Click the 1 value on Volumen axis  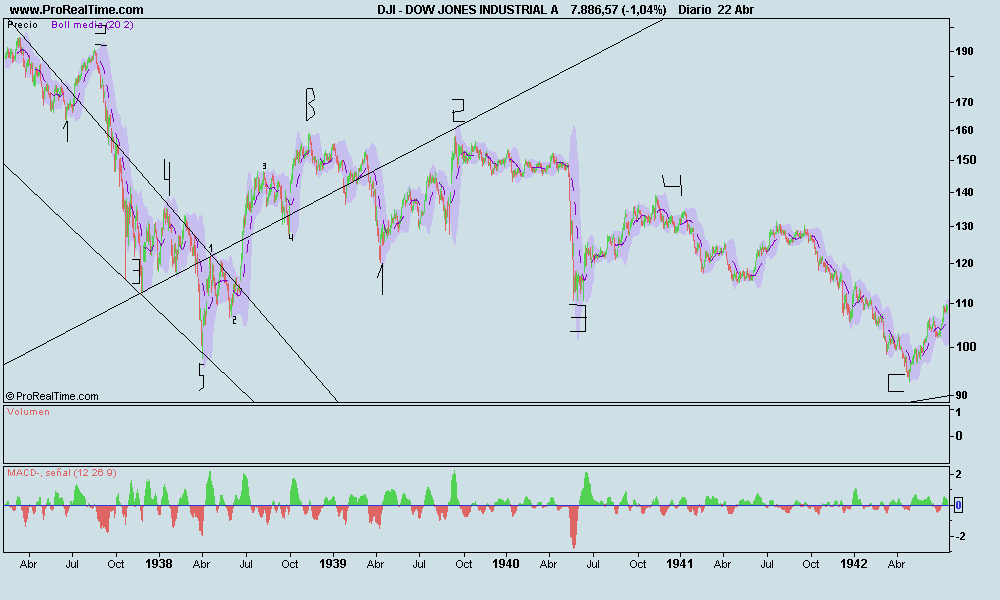click(959, 412)
